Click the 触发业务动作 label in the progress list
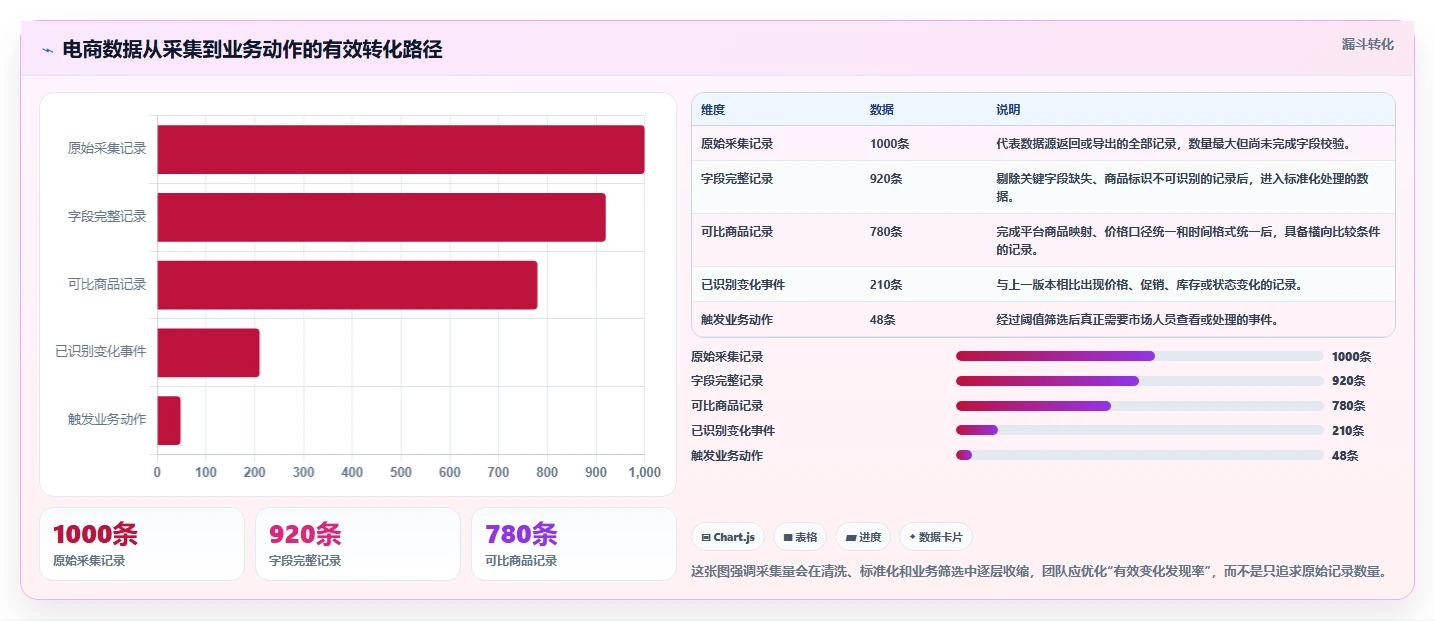 [x=727, y=455]
